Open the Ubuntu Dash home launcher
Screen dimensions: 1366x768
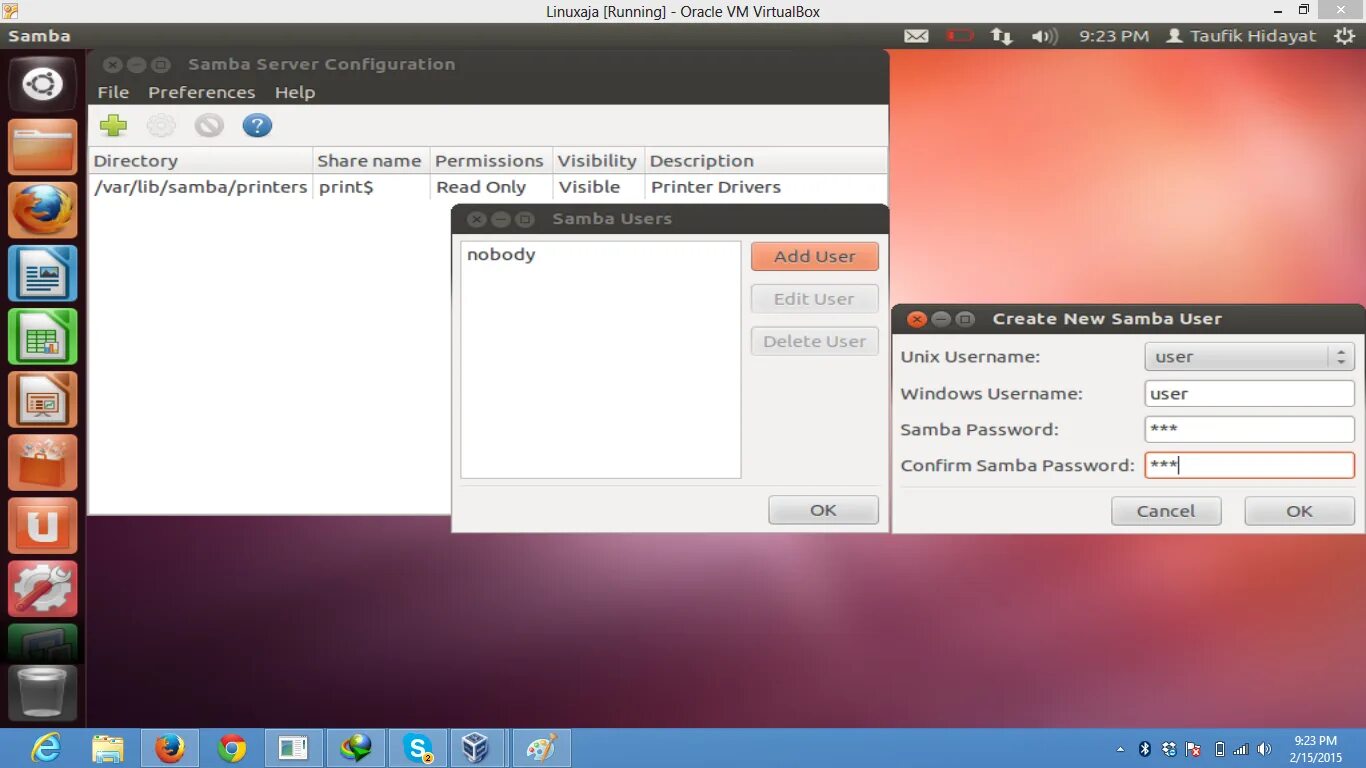(x=43, y=84)
